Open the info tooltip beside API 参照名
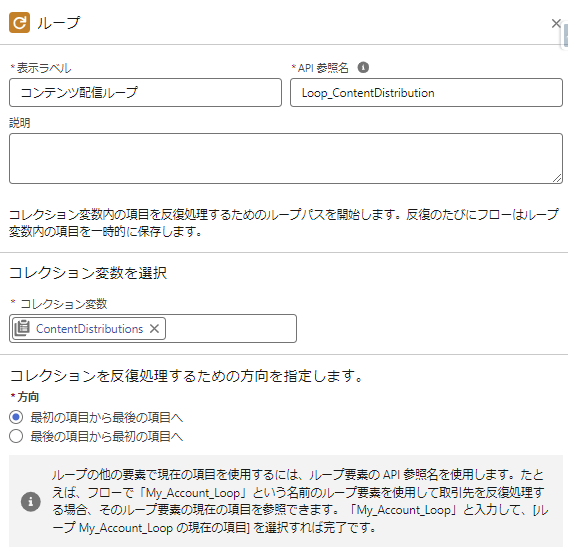The image size is (568, 560). (x=363, y=67)
